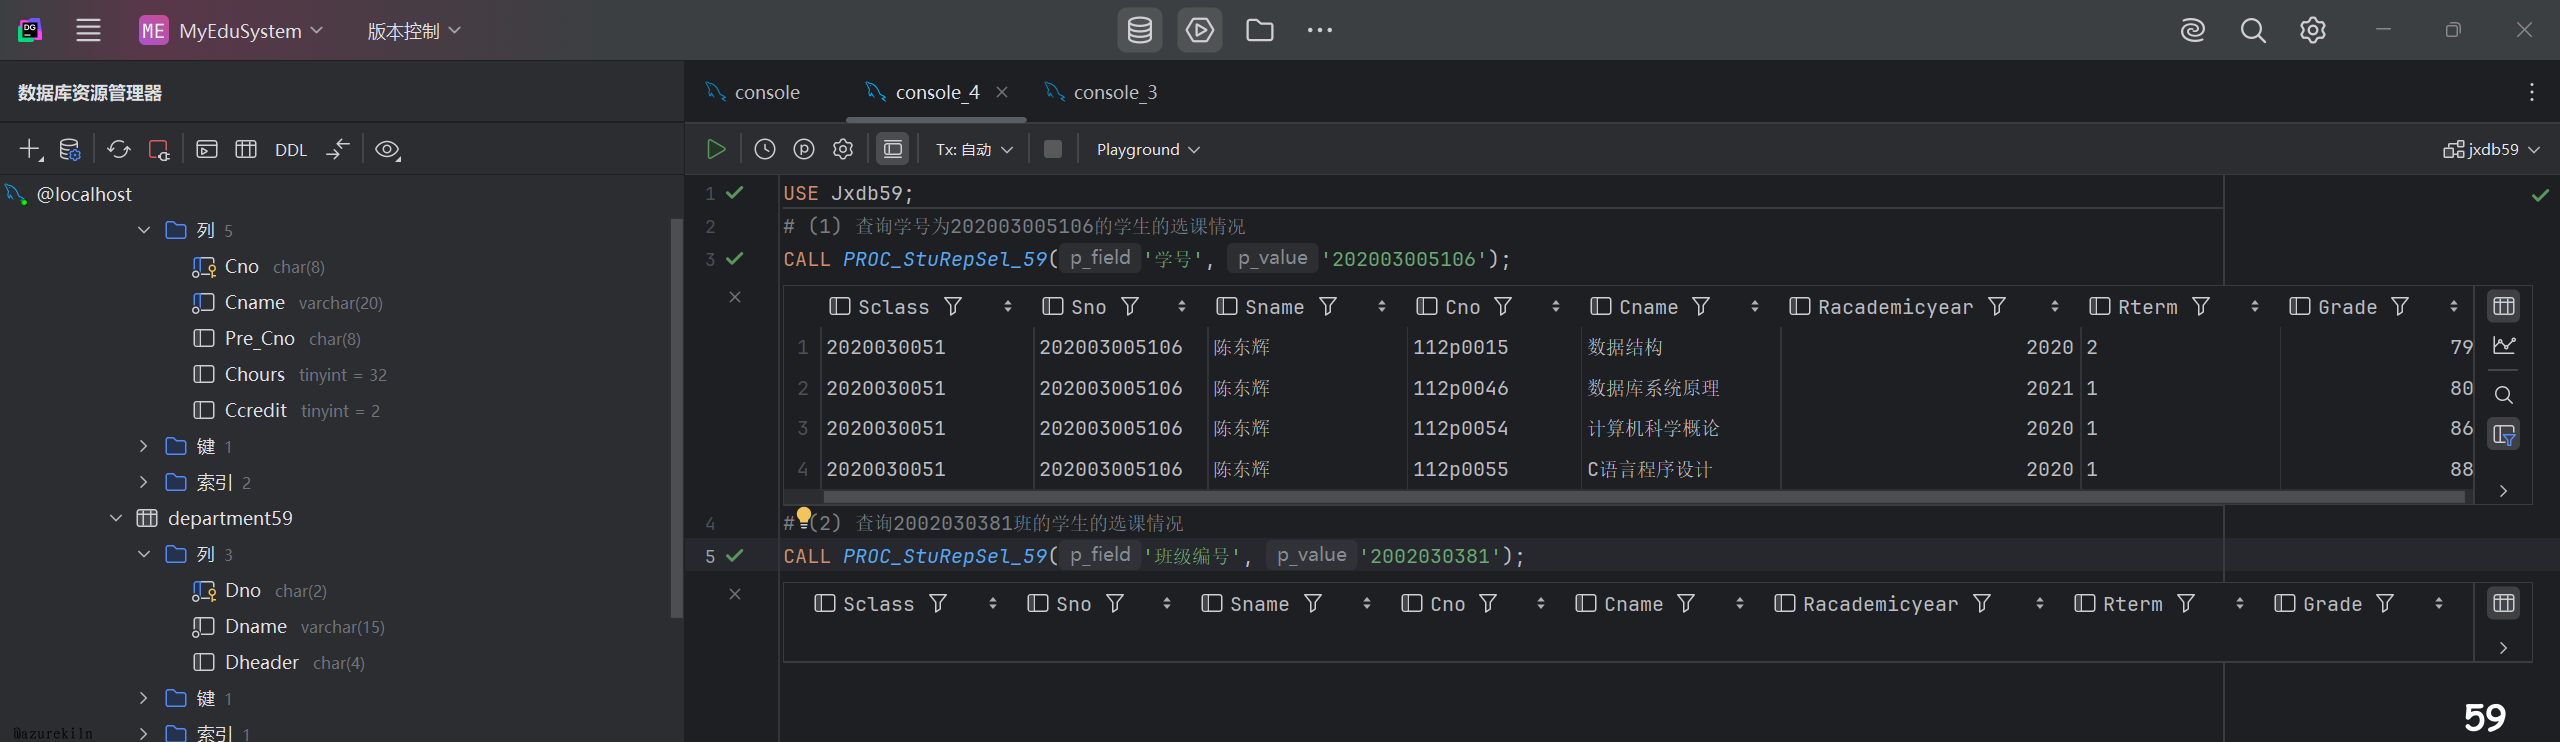
Task: Open the Tx auto transaction mode dropdown
Action: [974, 149]
